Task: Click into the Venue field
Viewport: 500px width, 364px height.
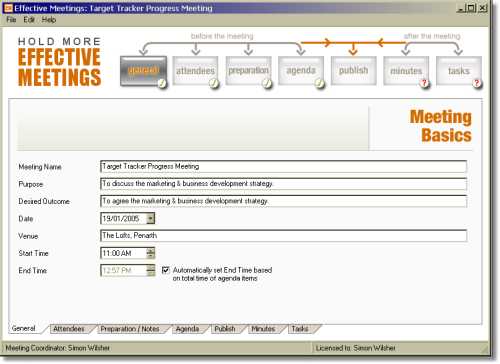Action: [x=283, y=236]
